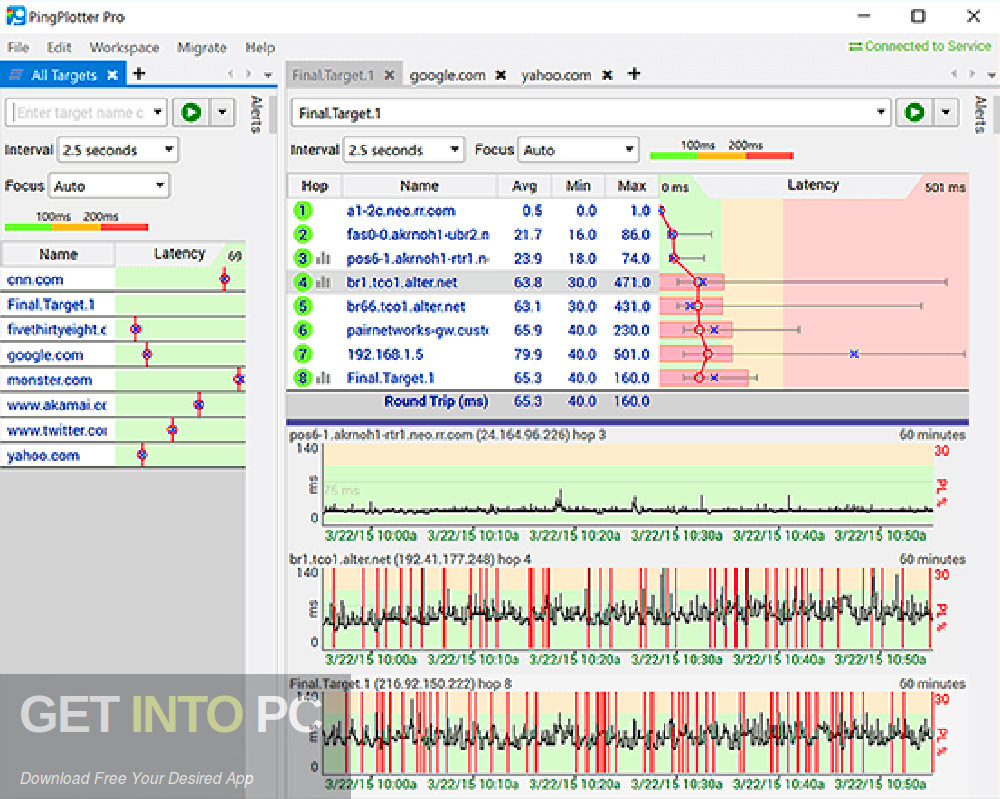Select www.twitter.com row in target list
Image resolution: width=1000 pixels, height=799 pixels.
(x=124, y=430)
